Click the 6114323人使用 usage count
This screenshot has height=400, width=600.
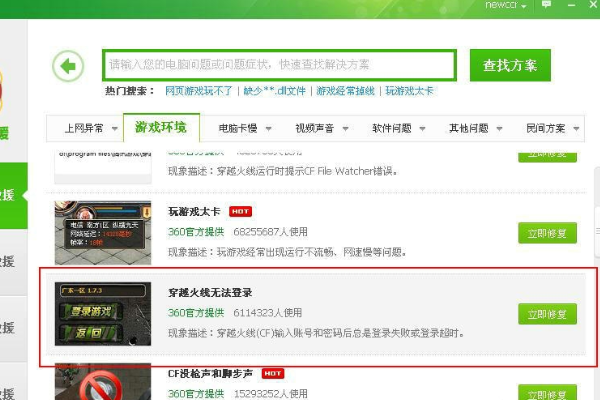(x=268, y=313)
